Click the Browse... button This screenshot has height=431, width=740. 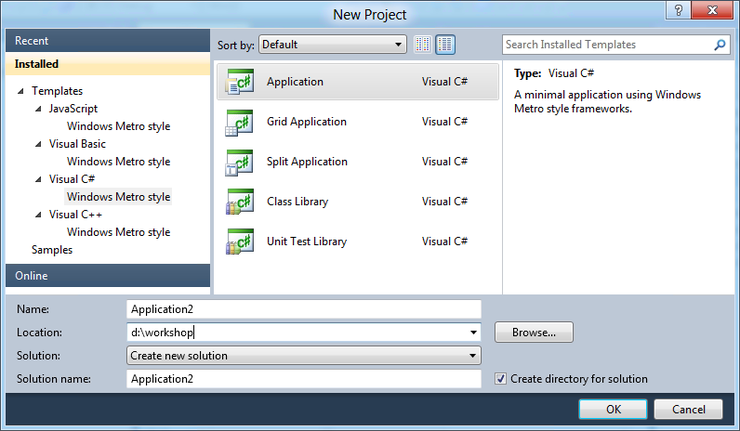coord(534,332)
